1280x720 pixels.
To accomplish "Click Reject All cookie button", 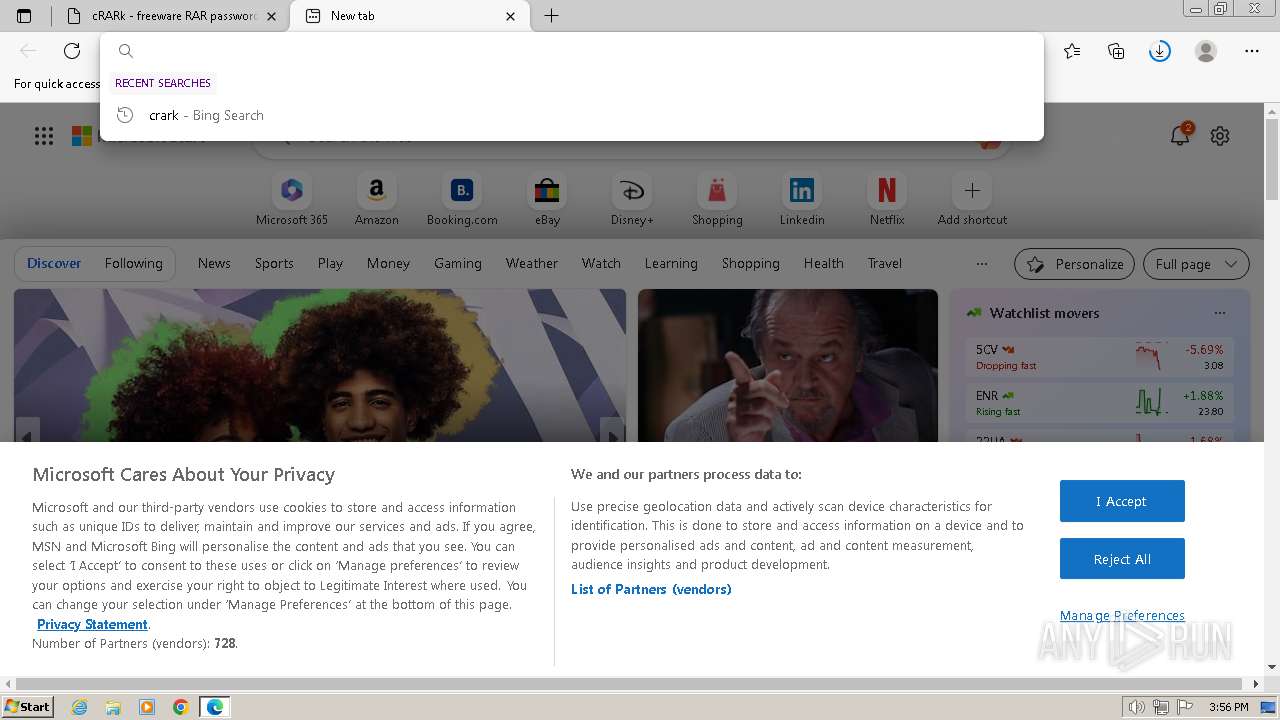I will (1122, 559).
